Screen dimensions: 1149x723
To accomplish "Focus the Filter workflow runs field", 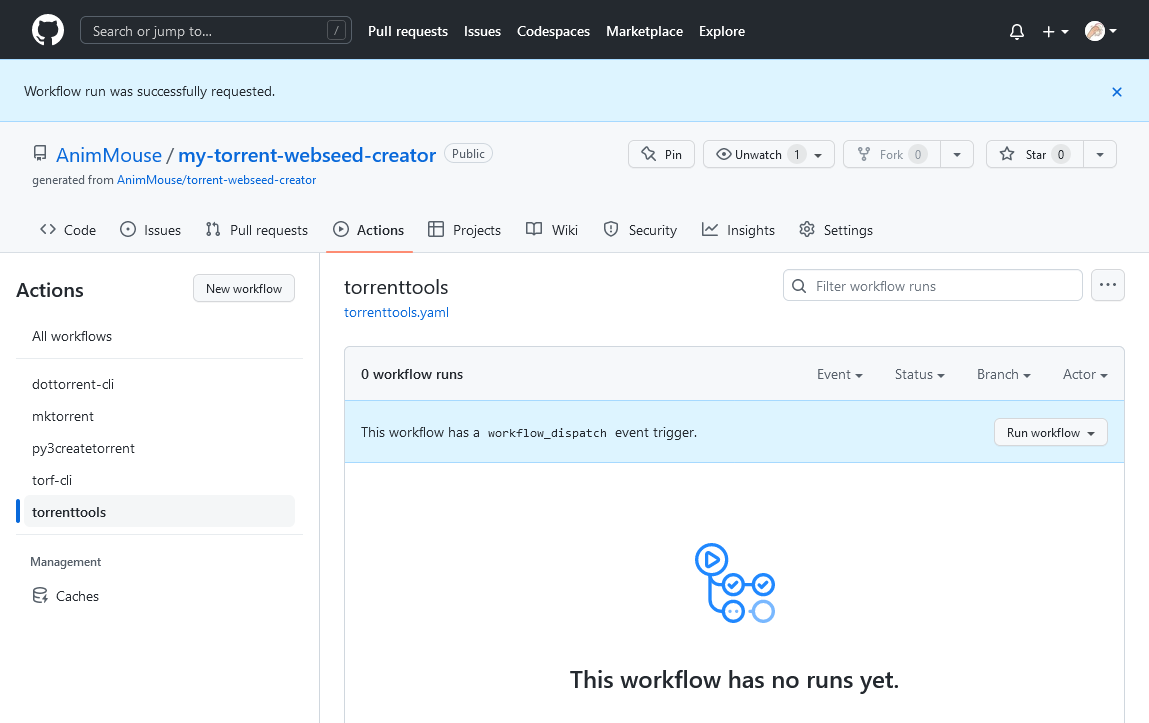I will (932, 286).
